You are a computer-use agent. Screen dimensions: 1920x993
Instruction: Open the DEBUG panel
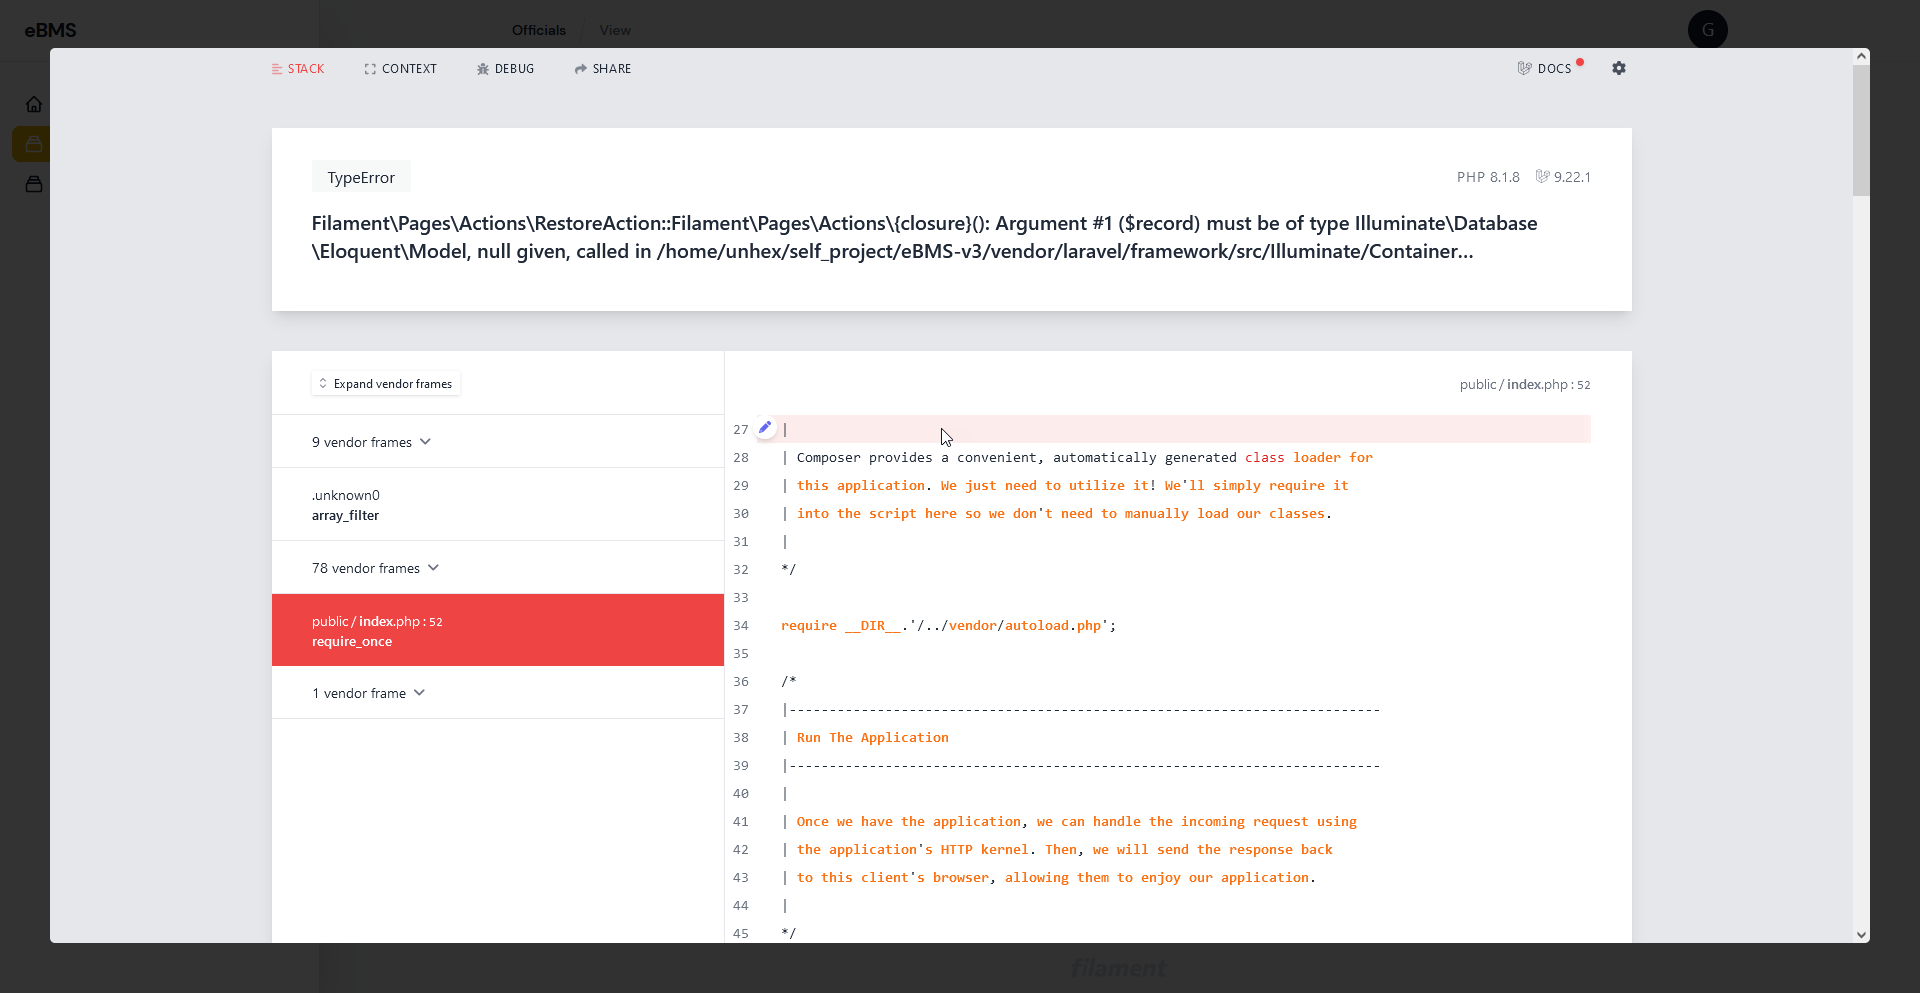[x=506, y=68]
